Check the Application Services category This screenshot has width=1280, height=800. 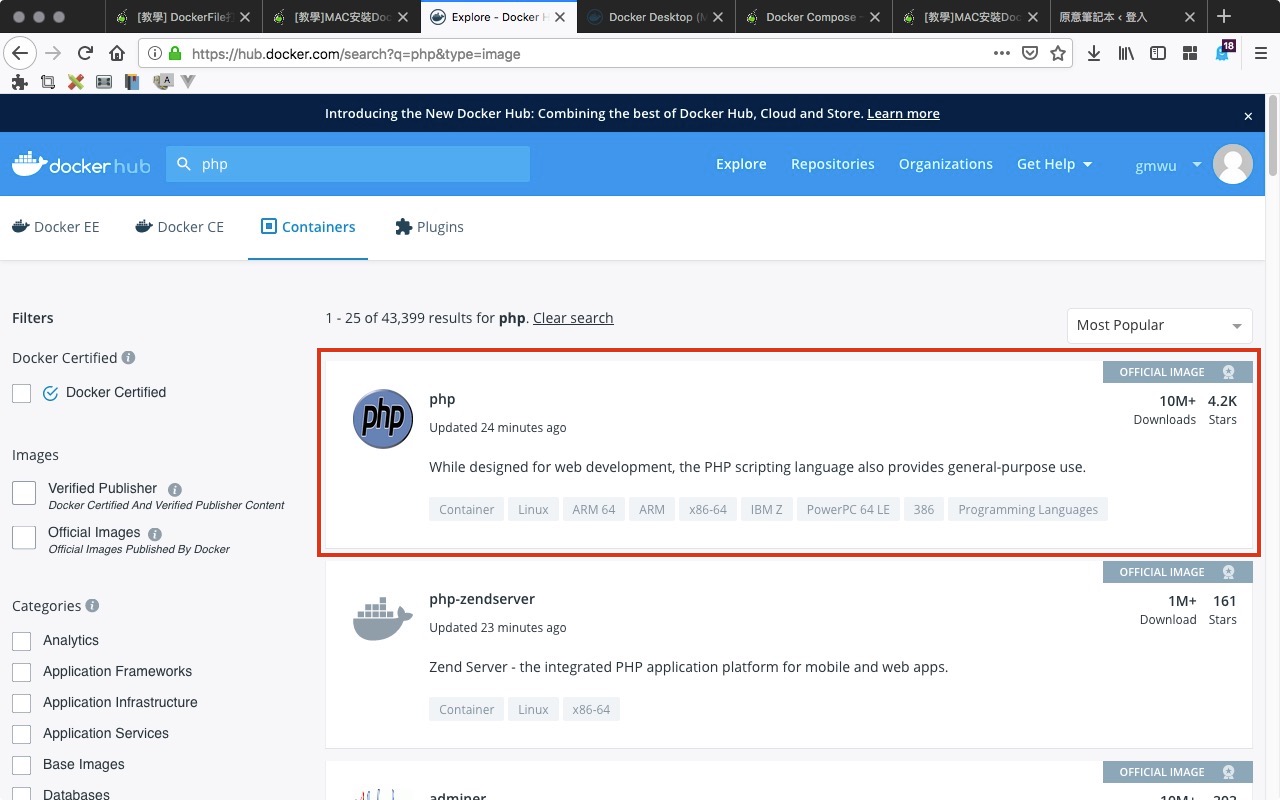pyautogui.click(x=21, y=734)
